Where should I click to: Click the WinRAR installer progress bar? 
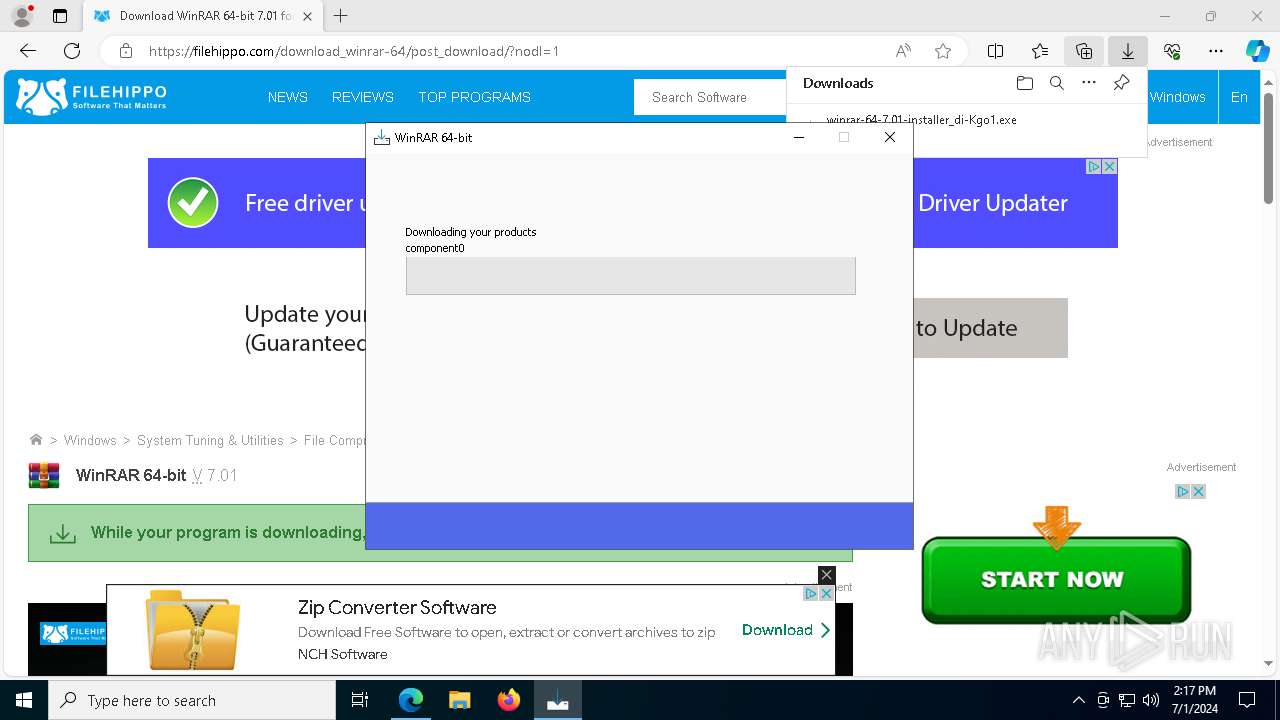631,276
